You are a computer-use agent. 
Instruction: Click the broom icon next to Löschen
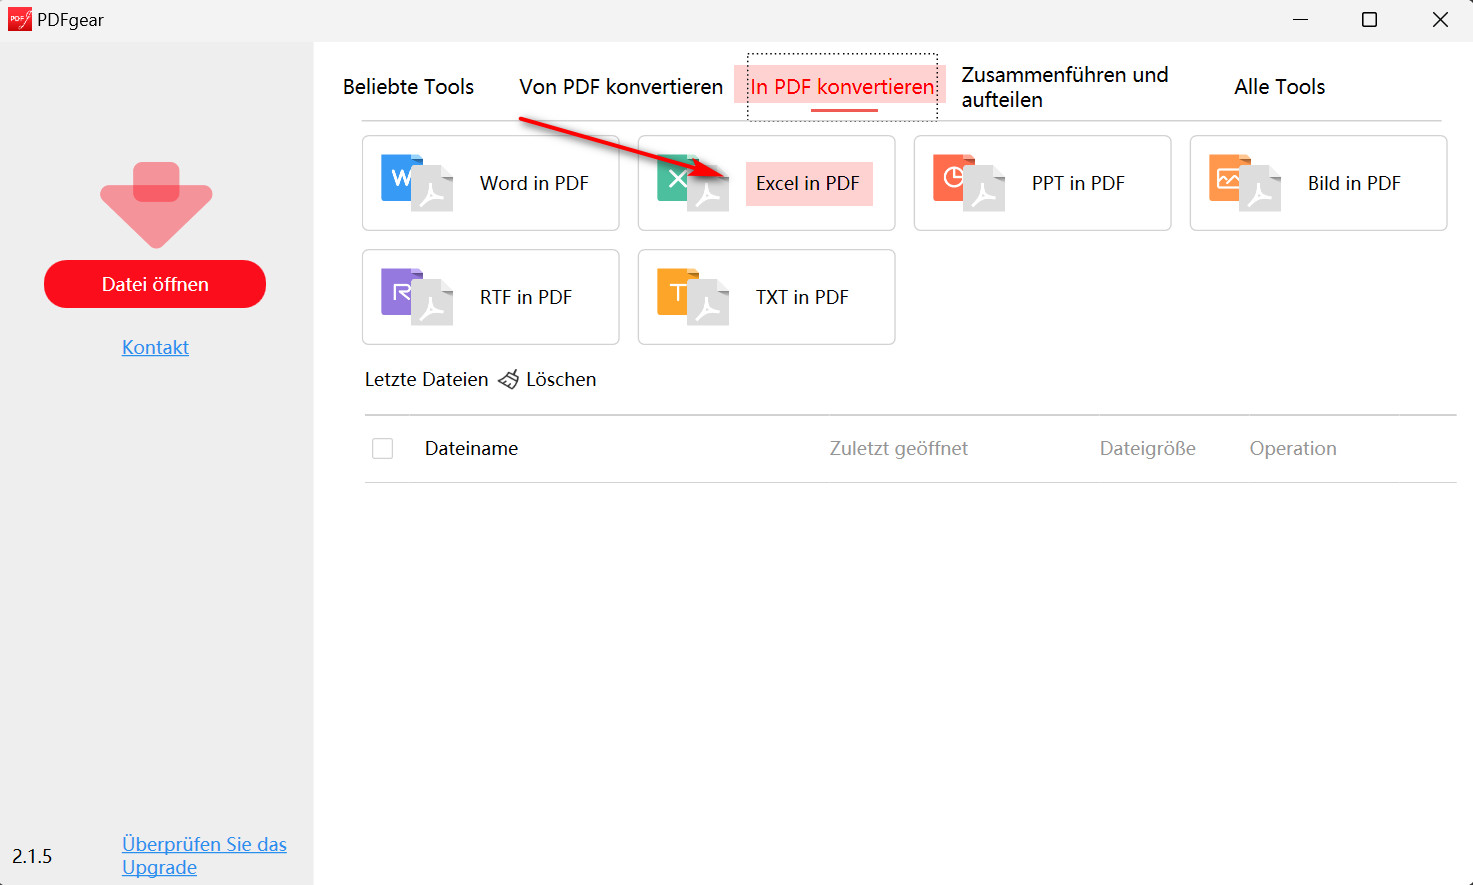pyautogui.click(x=508, y=379)
